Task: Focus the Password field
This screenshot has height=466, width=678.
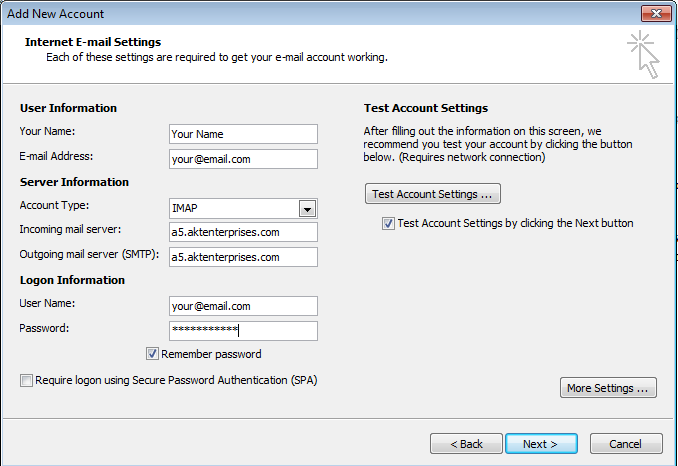Action: [243, 331]
